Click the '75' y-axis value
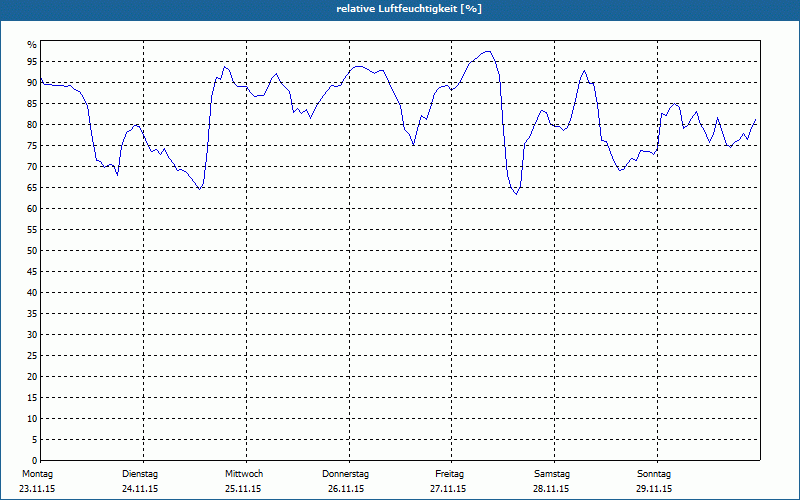Viewport: 800px width, 500px height. pos(32,145)
